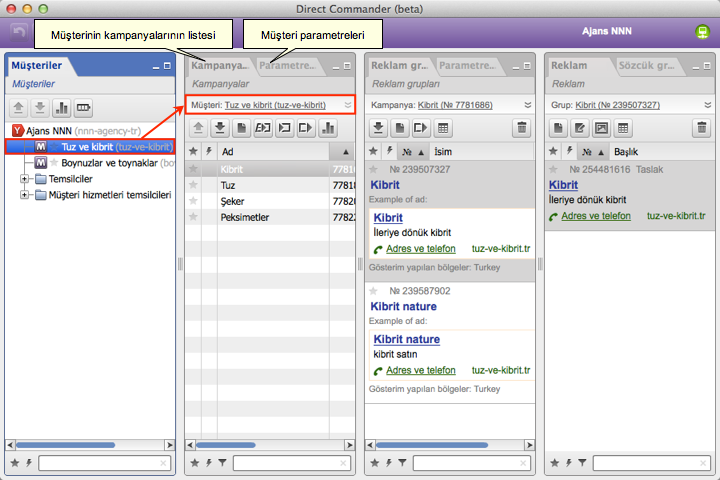The height and width of the screenshot is (480, 720).
Task: Open statistics chart in the Müşteriler toolbar
Action: pos(62,108)
